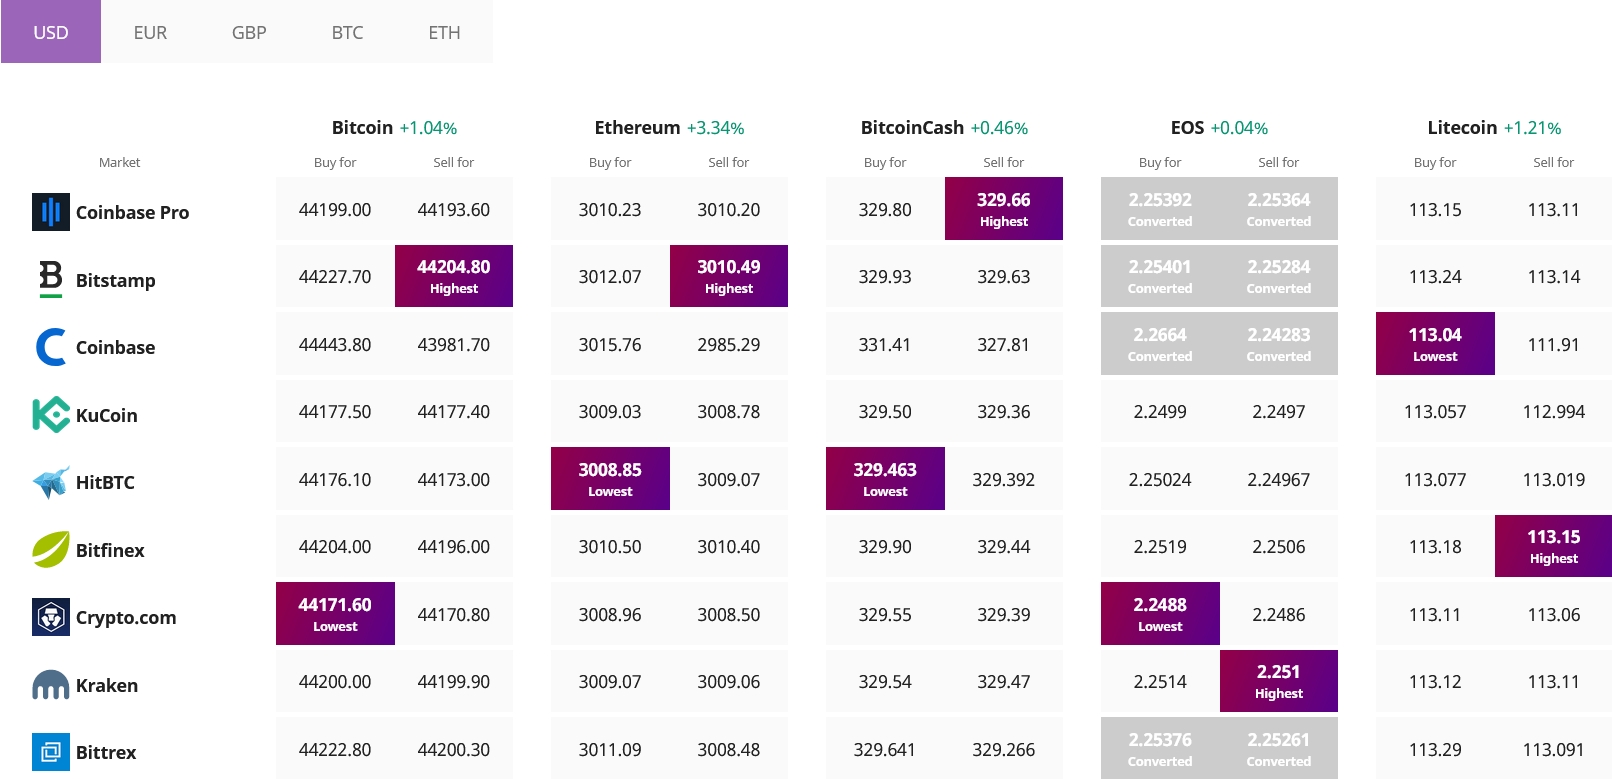Open the HitBTC market link
This screenshot has width=1612, height=779.
[105, 482]
